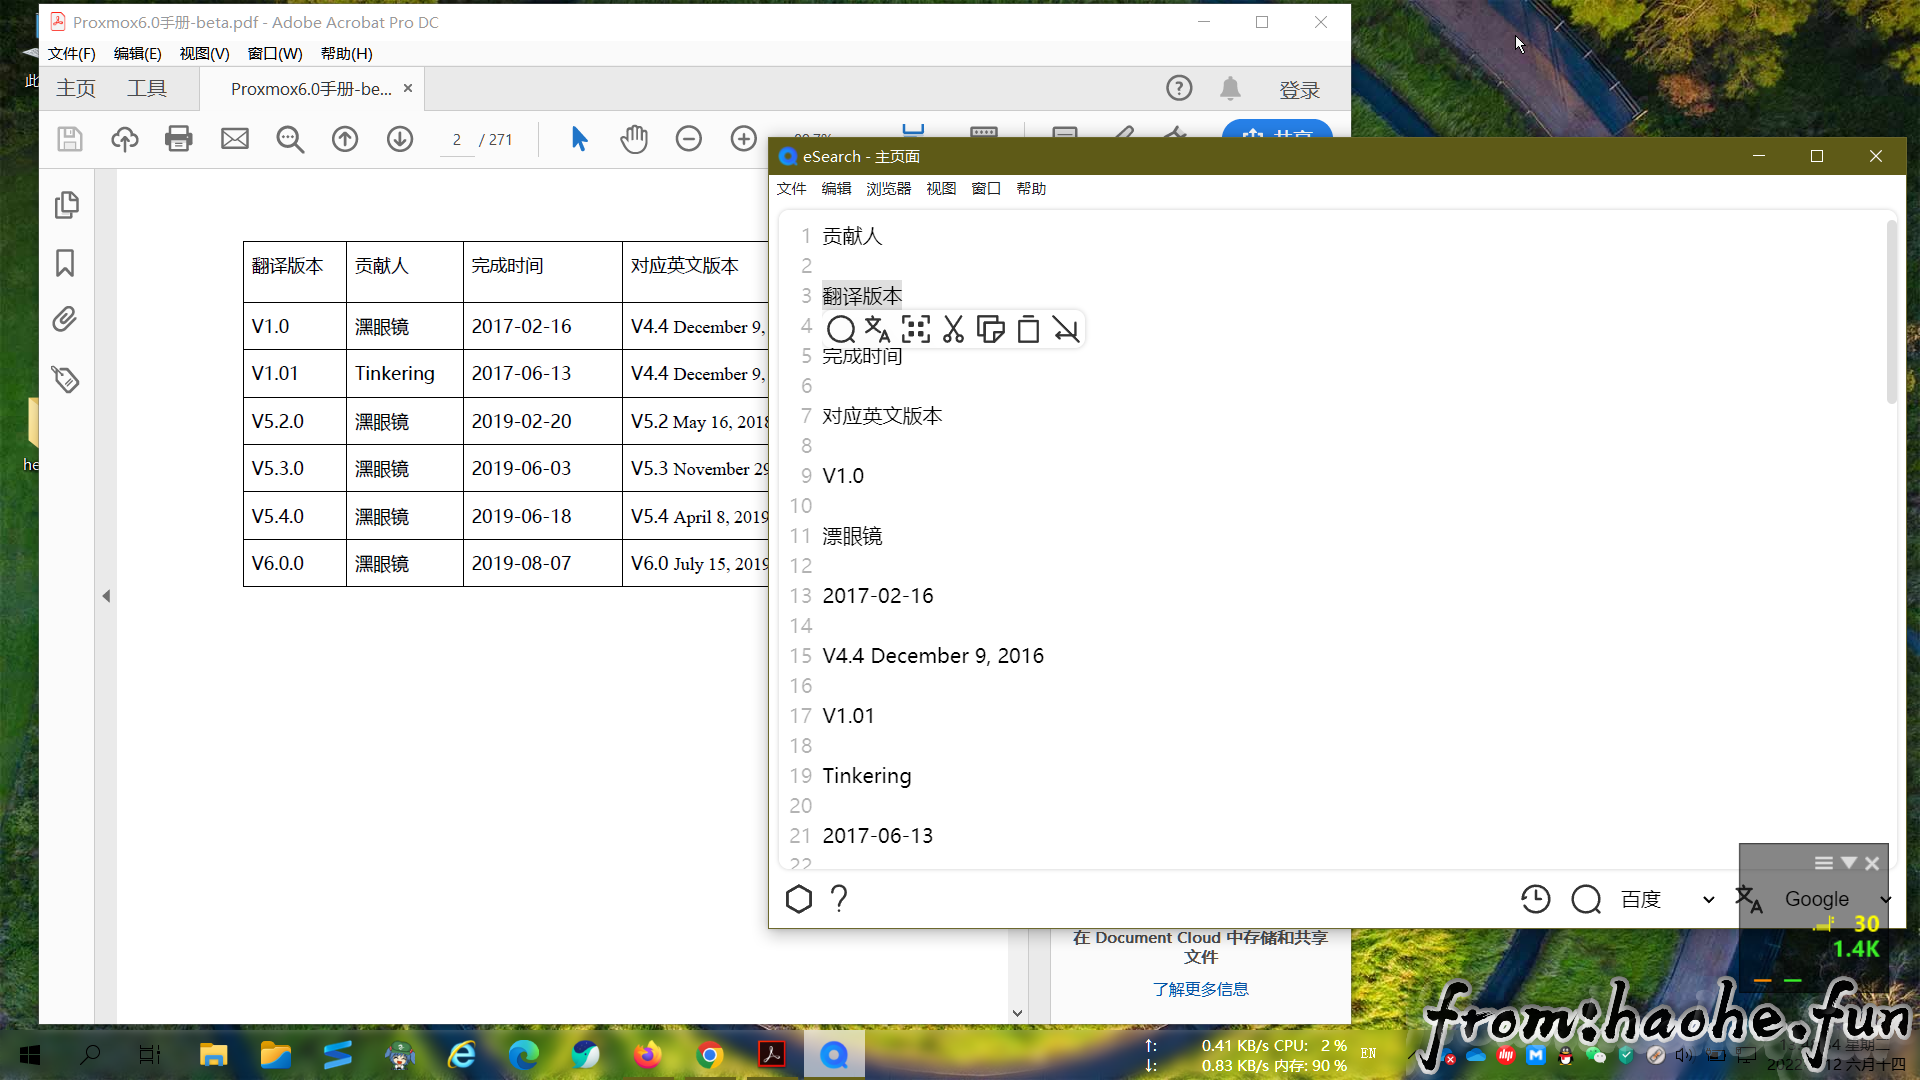Click find text magnifier in Acrobat toolbar
The width and height of the screenshot is (1920, 1080).
(x=290, y=139)
